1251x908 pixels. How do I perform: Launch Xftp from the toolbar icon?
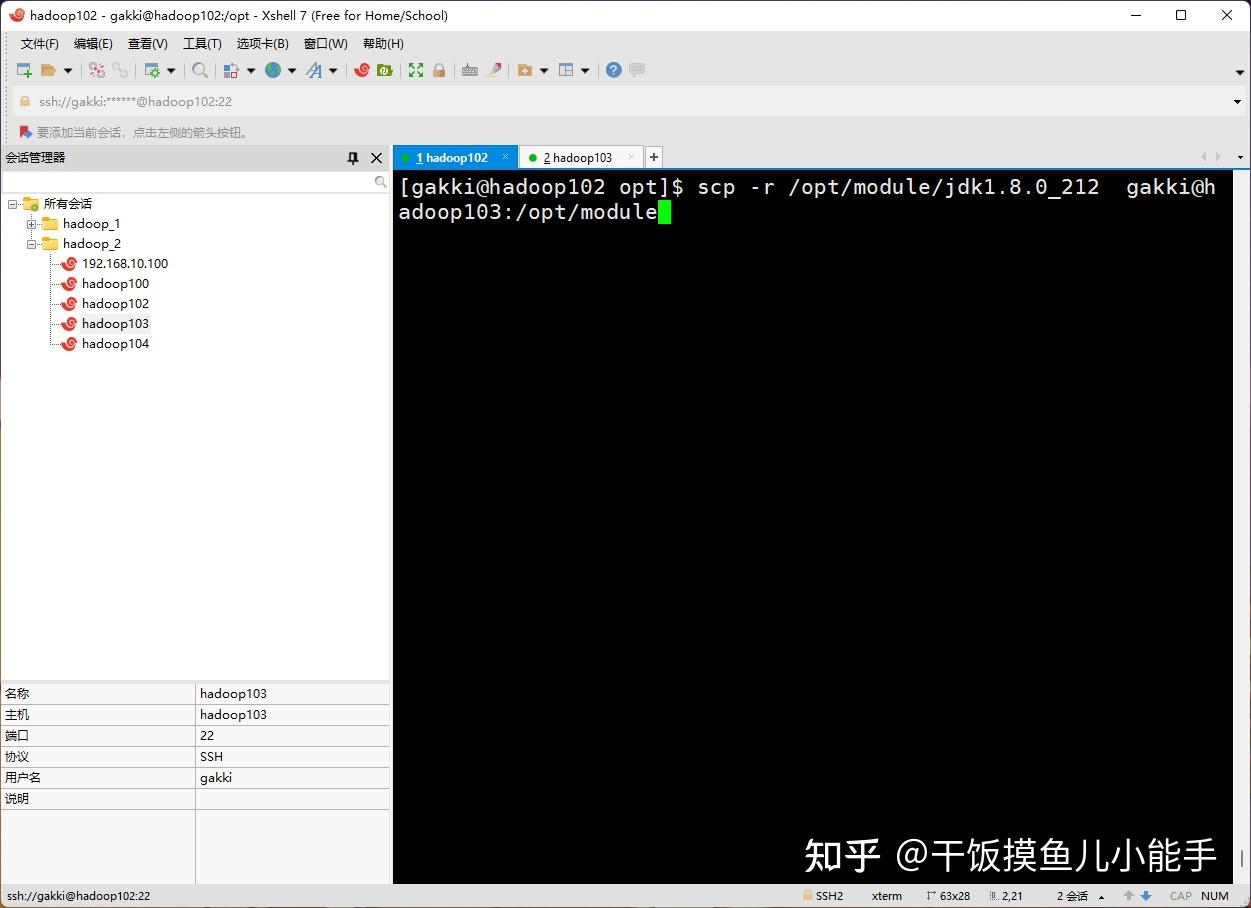(384, 70)
